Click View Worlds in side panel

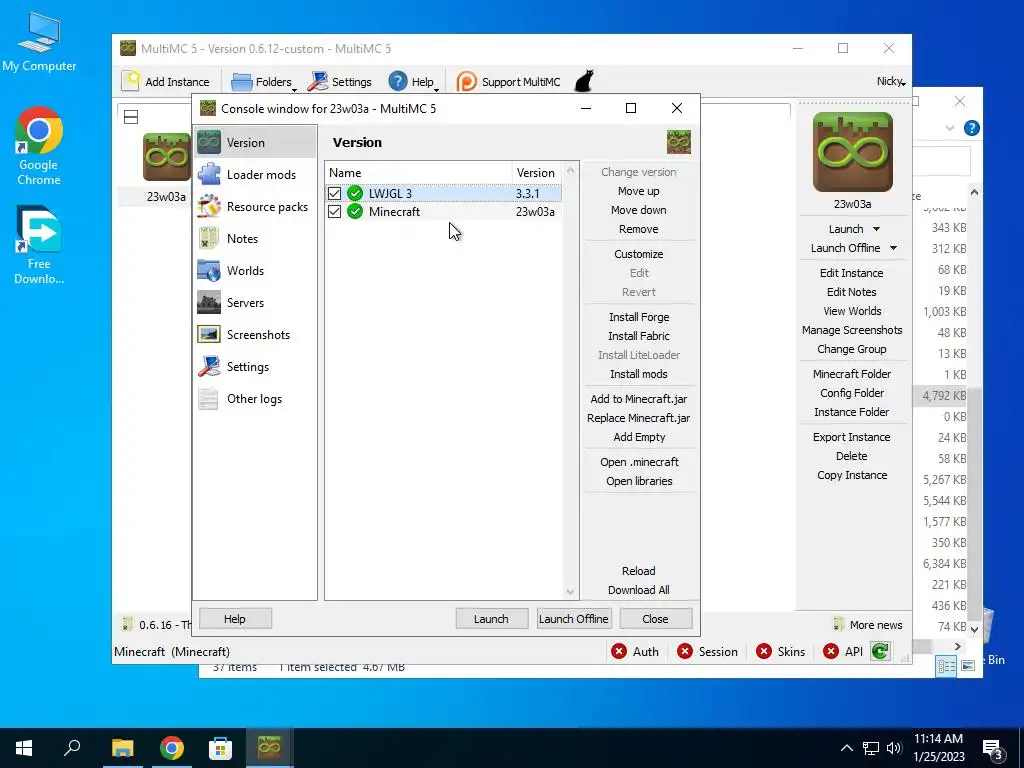[x=852, y=311]
